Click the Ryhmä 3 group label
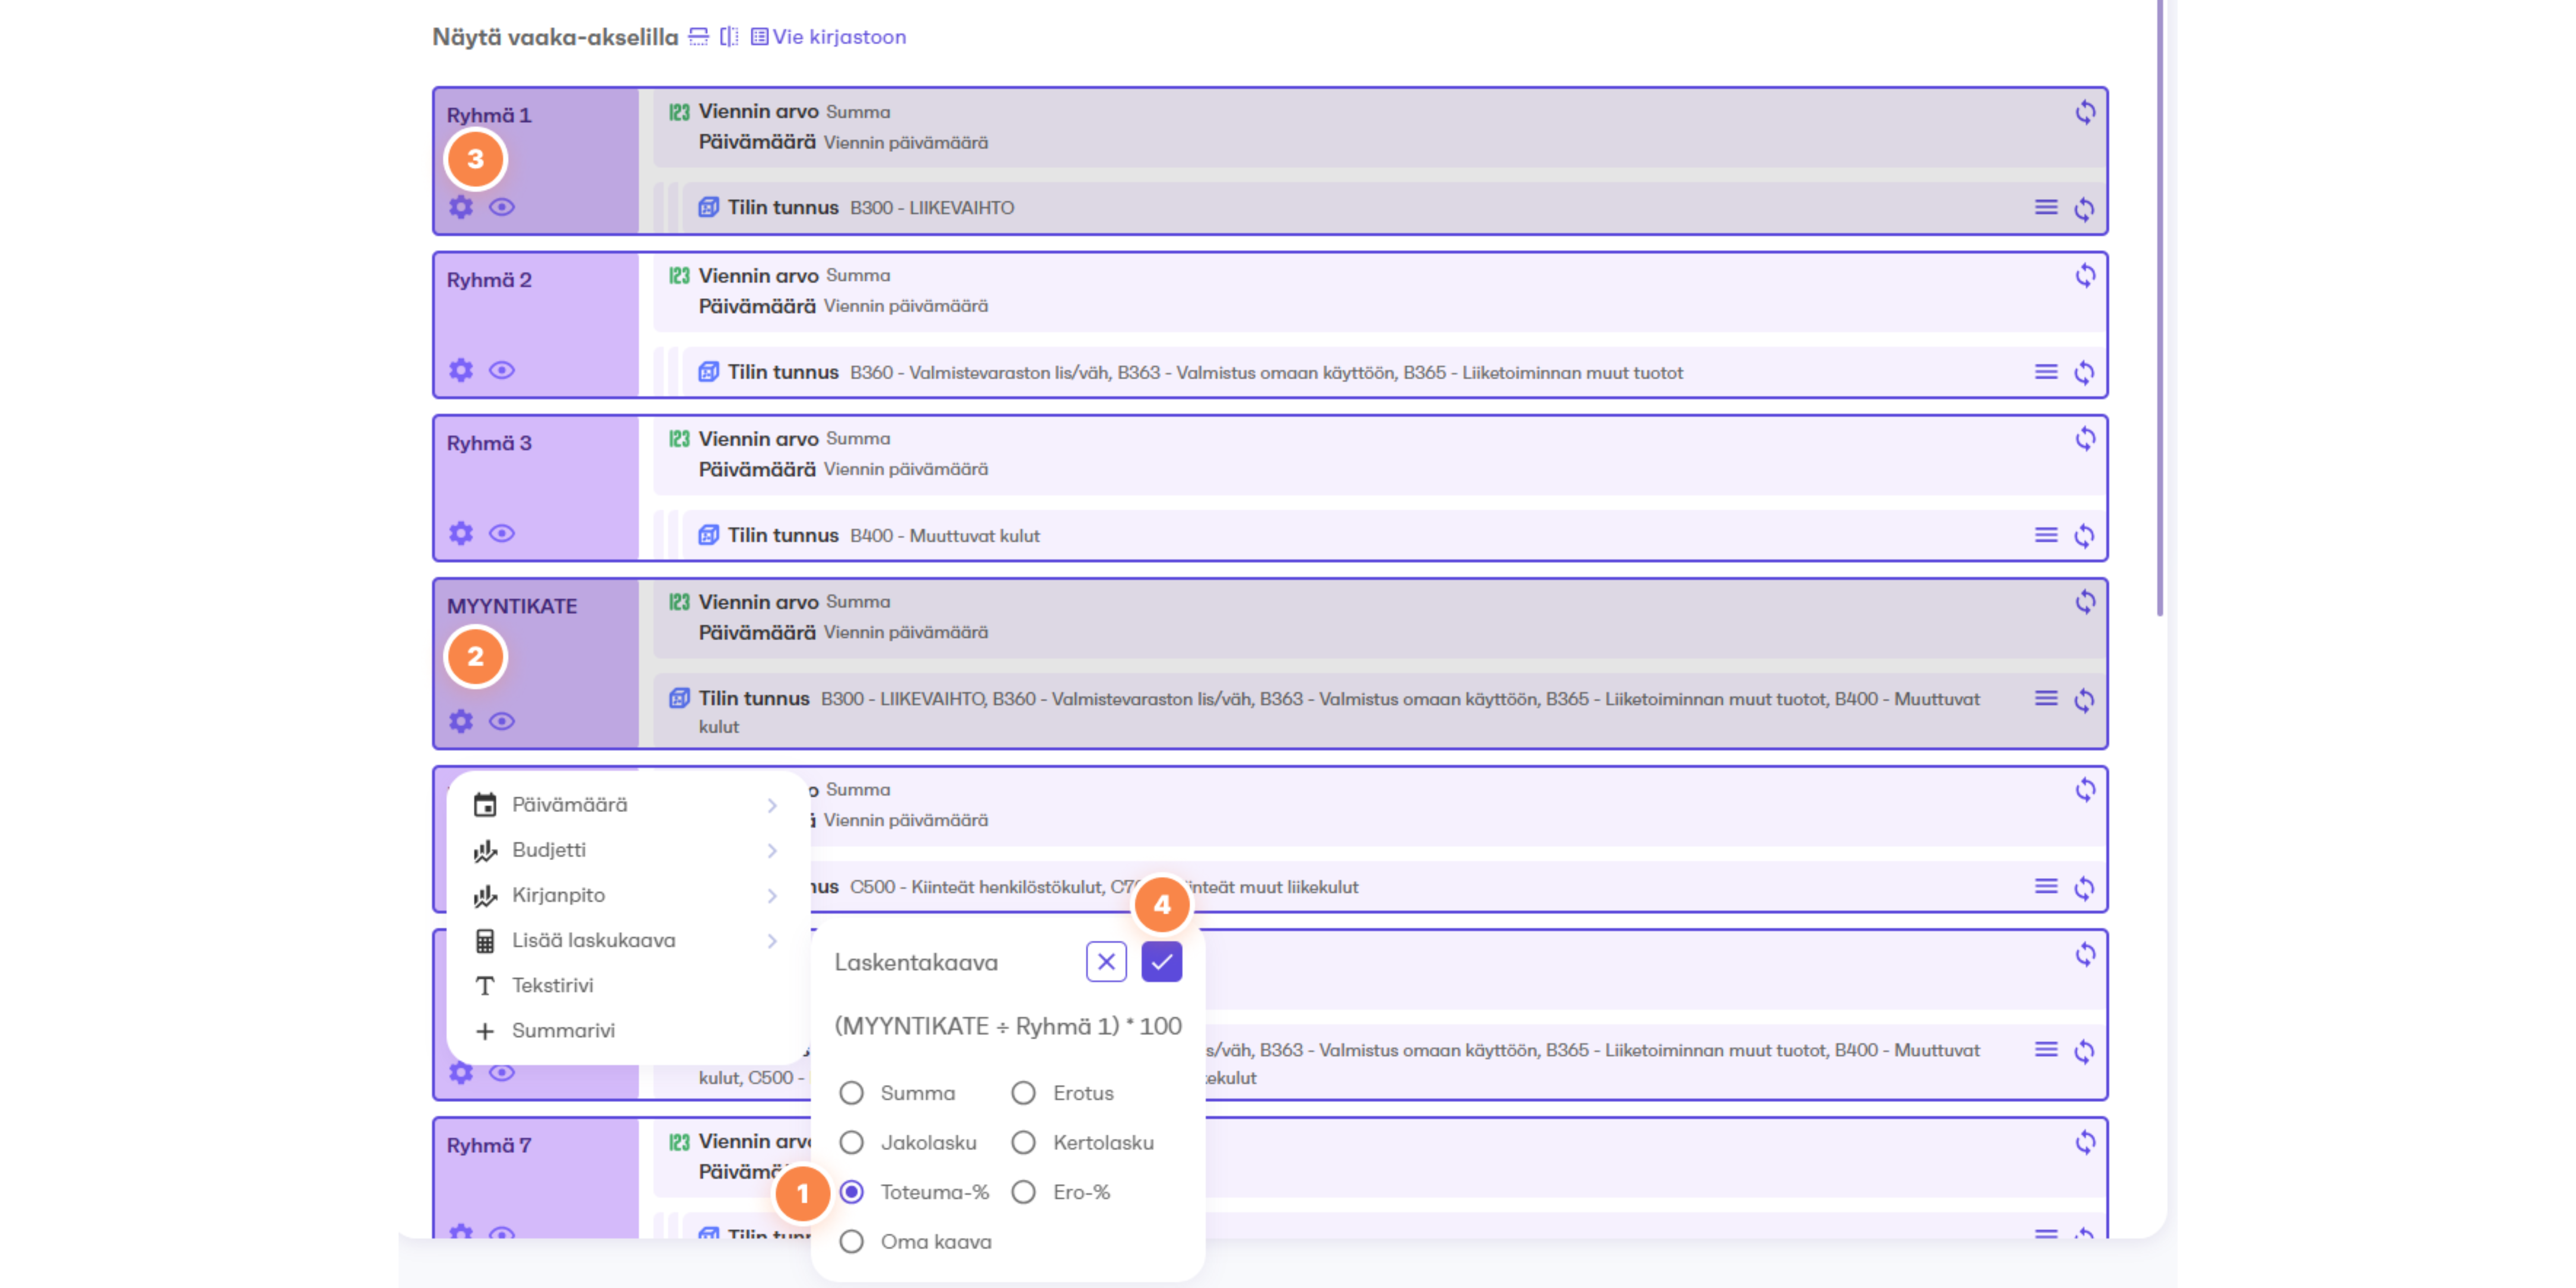Viewport: 2576px width, 1288px height. [489, 443]
